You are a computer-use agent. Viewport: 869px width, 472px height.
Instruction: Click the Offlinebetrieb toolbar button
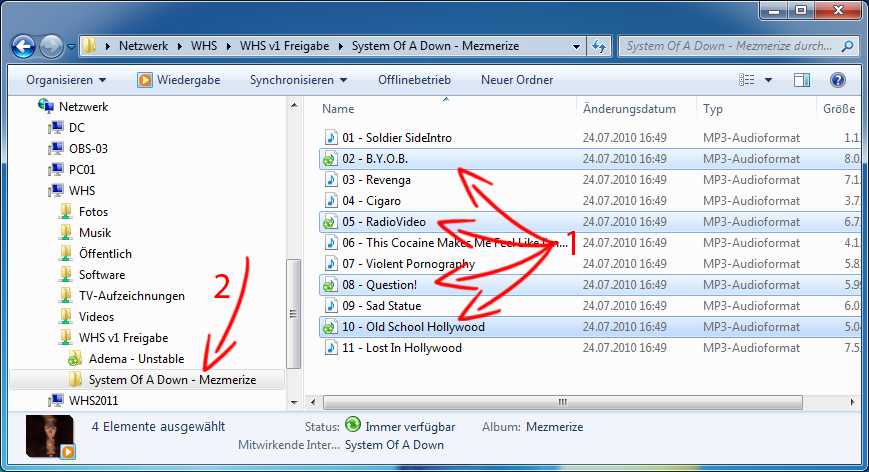(x=414, y=80)
